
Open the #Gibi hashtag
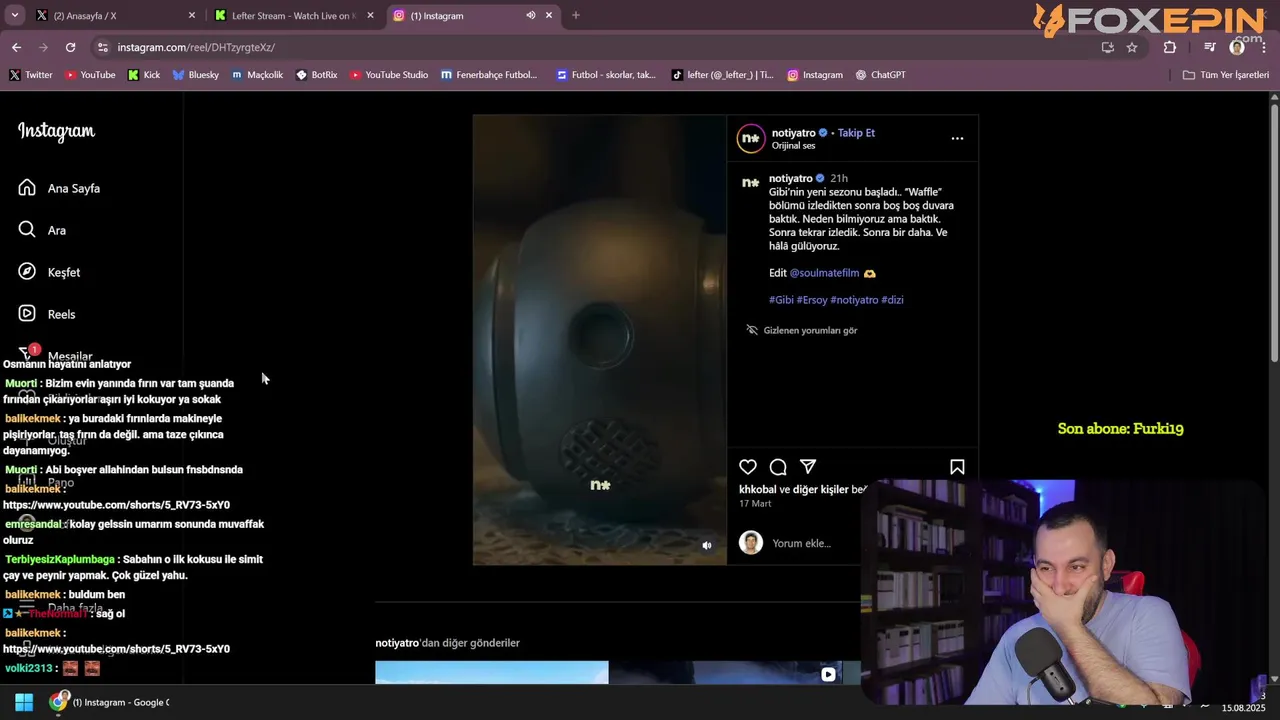pyautogui.click(x=781, y=300)
